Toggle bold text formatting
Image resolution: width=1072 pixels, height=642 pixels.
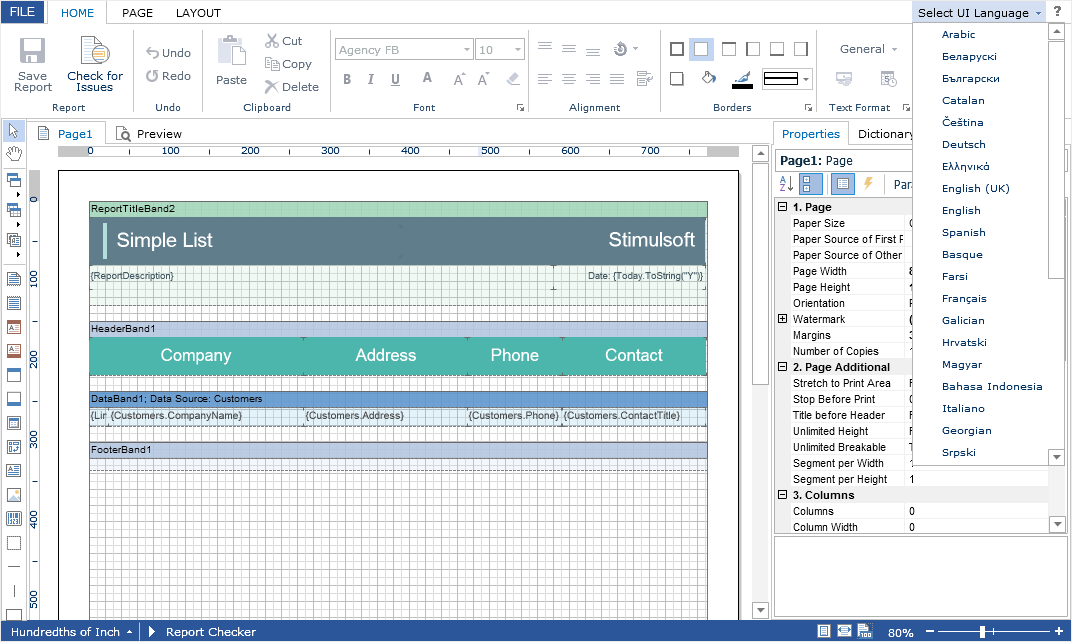(347, 79)
